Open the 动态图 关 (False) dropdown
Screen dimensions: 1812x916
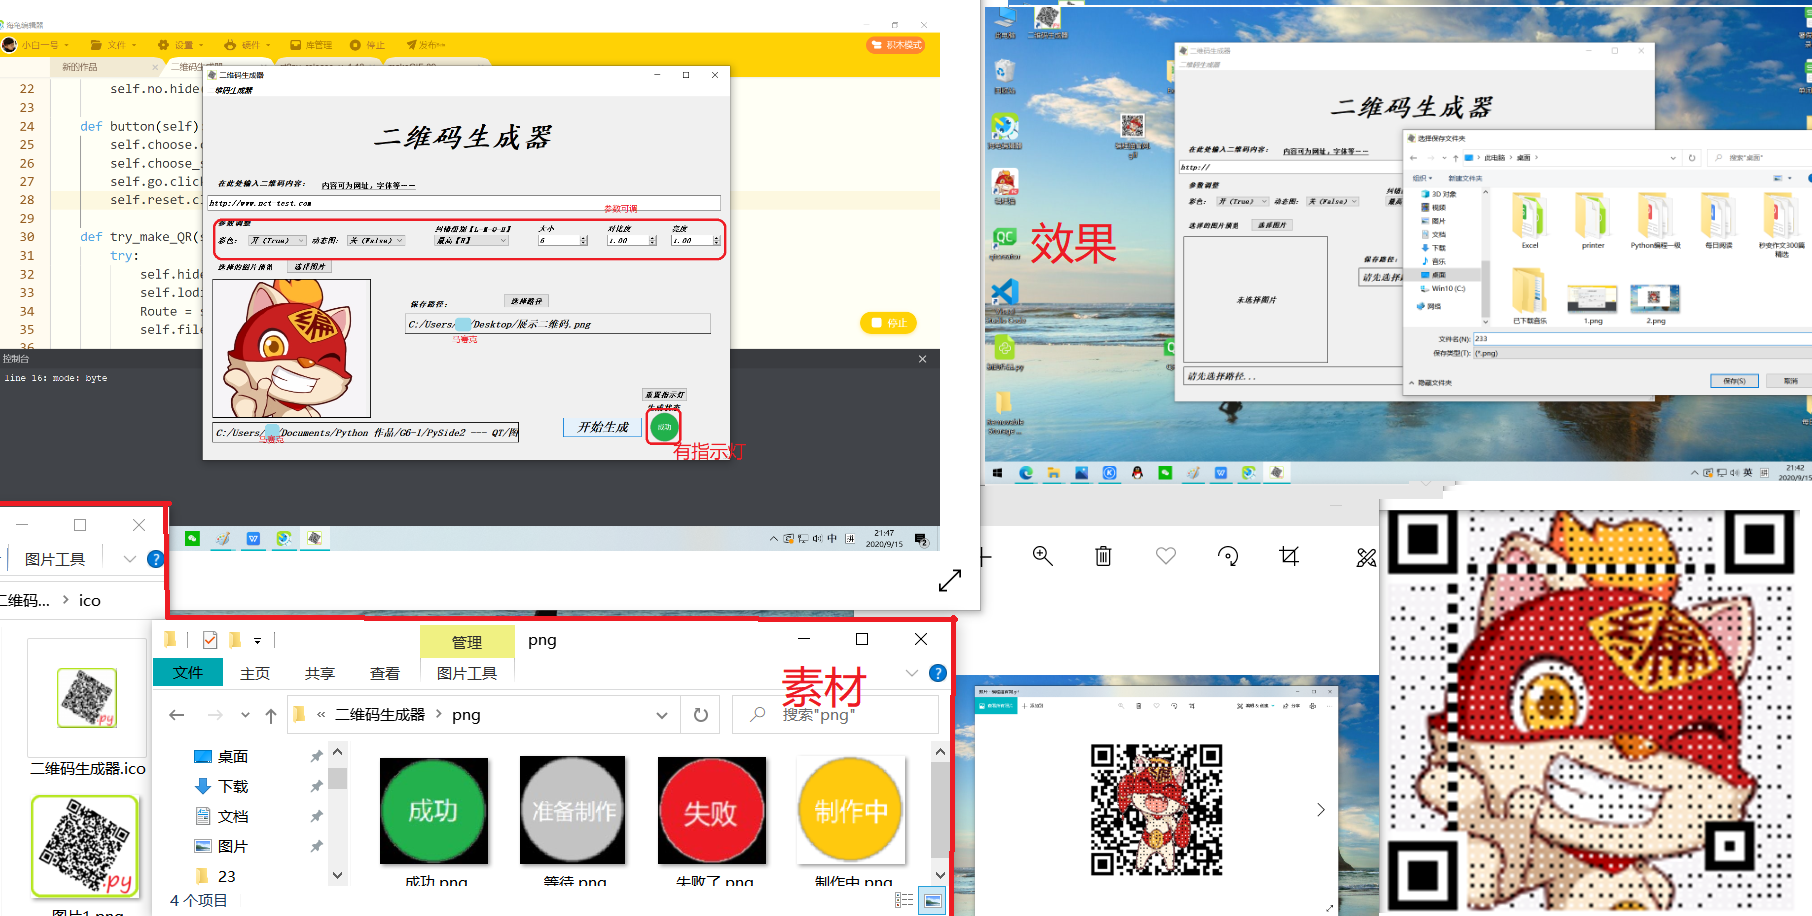coord(376,240)
